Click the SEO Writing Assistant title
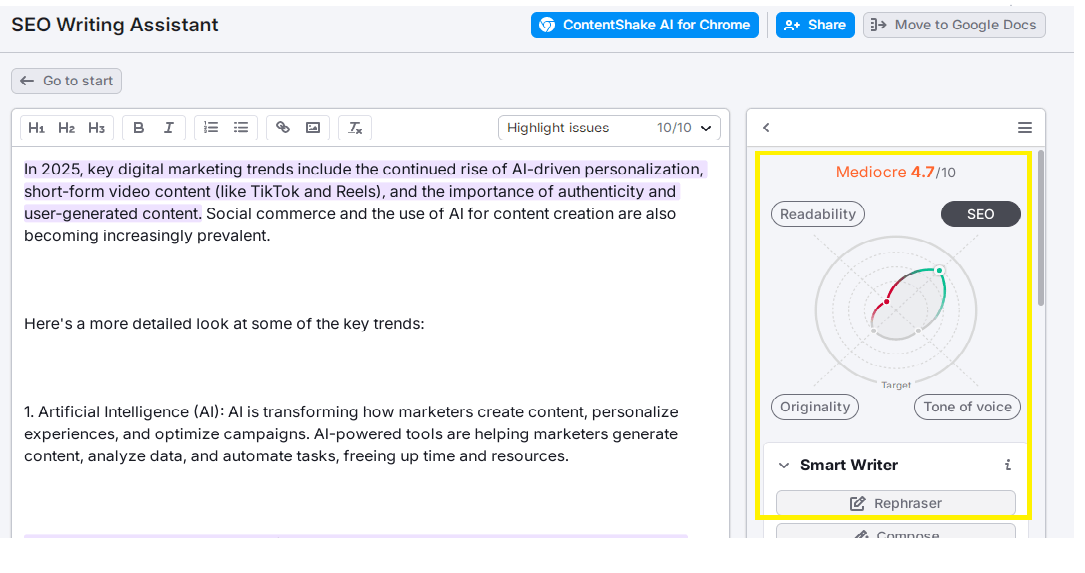The image size is (1085, 573). pos(115,25)
